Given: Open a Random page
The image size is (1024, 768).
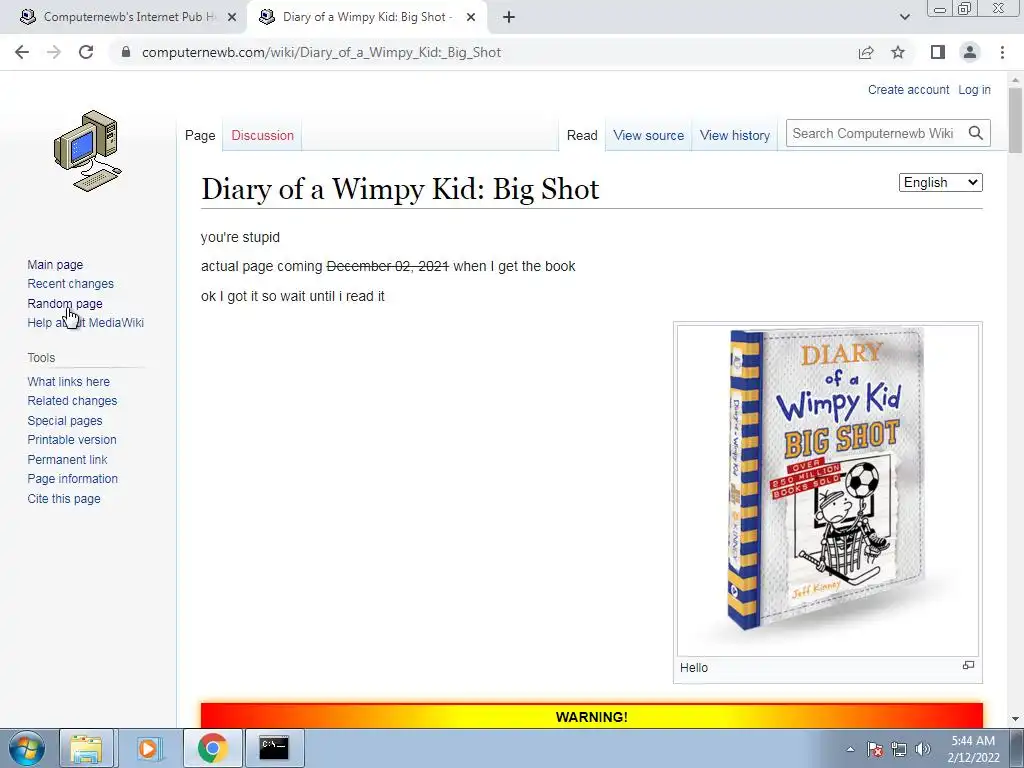Looking at the screenshot, I should coord(65,303).
